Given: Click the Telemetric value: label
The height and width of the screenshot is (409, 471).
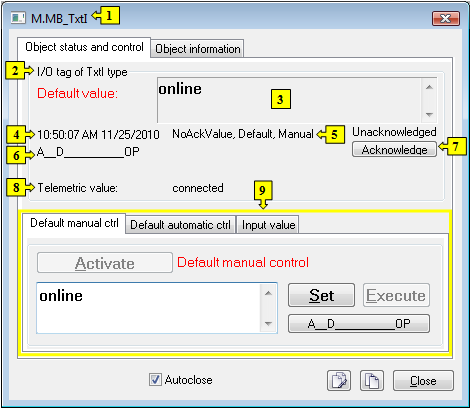Looking at the screenshot, I should (x=77, y=188).
